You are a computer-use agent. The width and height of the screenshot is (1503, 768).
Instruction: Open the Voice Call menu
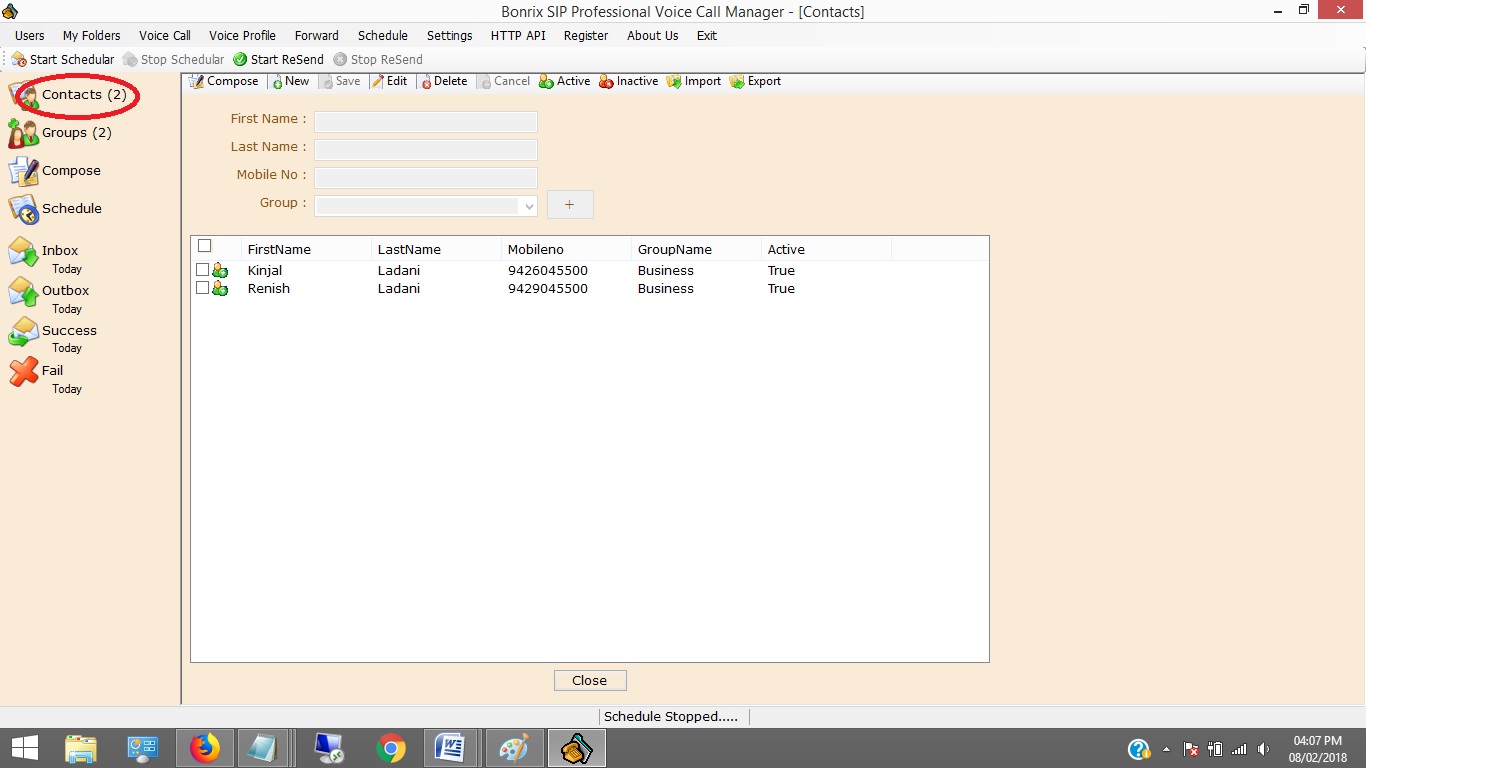(165, 35)
